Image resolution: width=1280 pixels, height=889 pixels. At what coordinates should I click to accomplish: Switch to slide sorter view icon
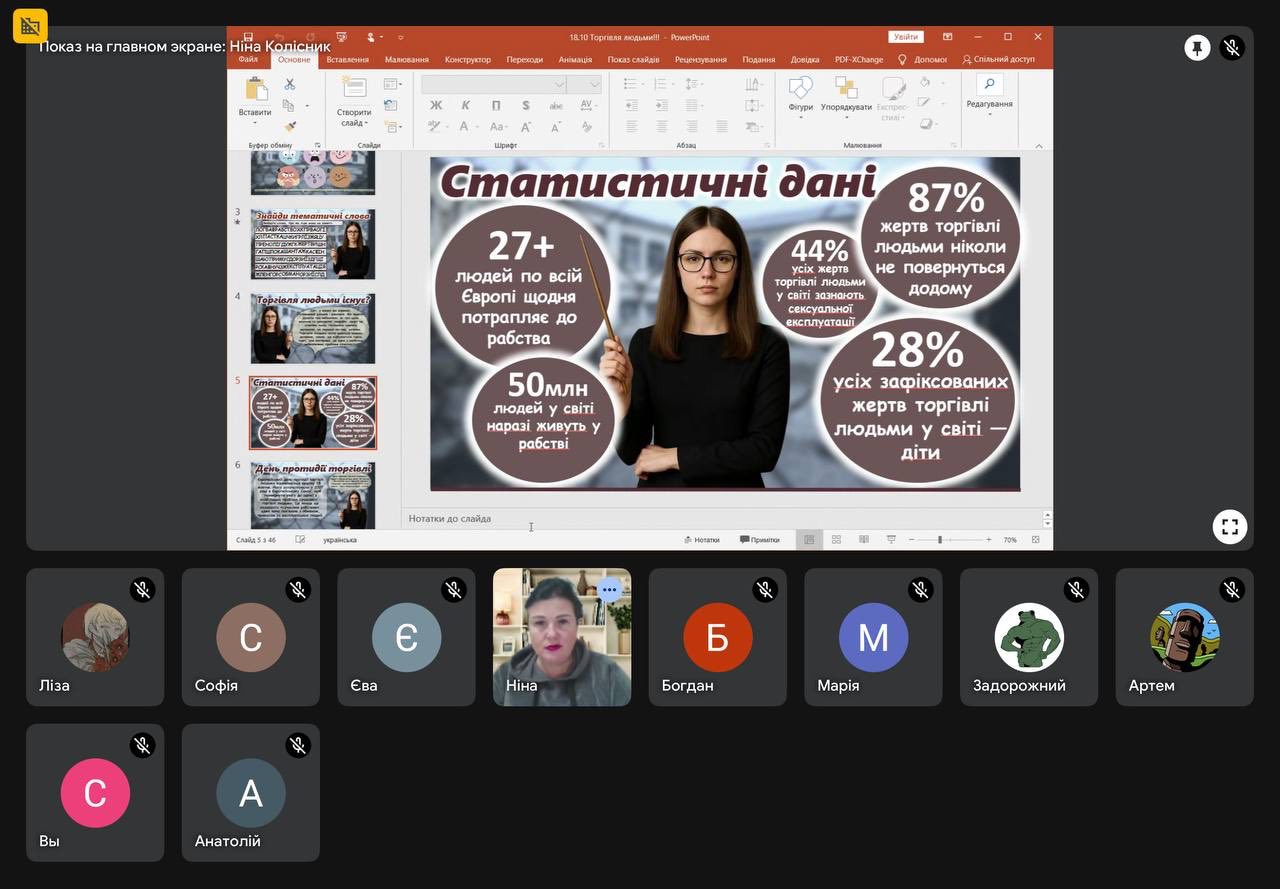(x=836, y=540)
